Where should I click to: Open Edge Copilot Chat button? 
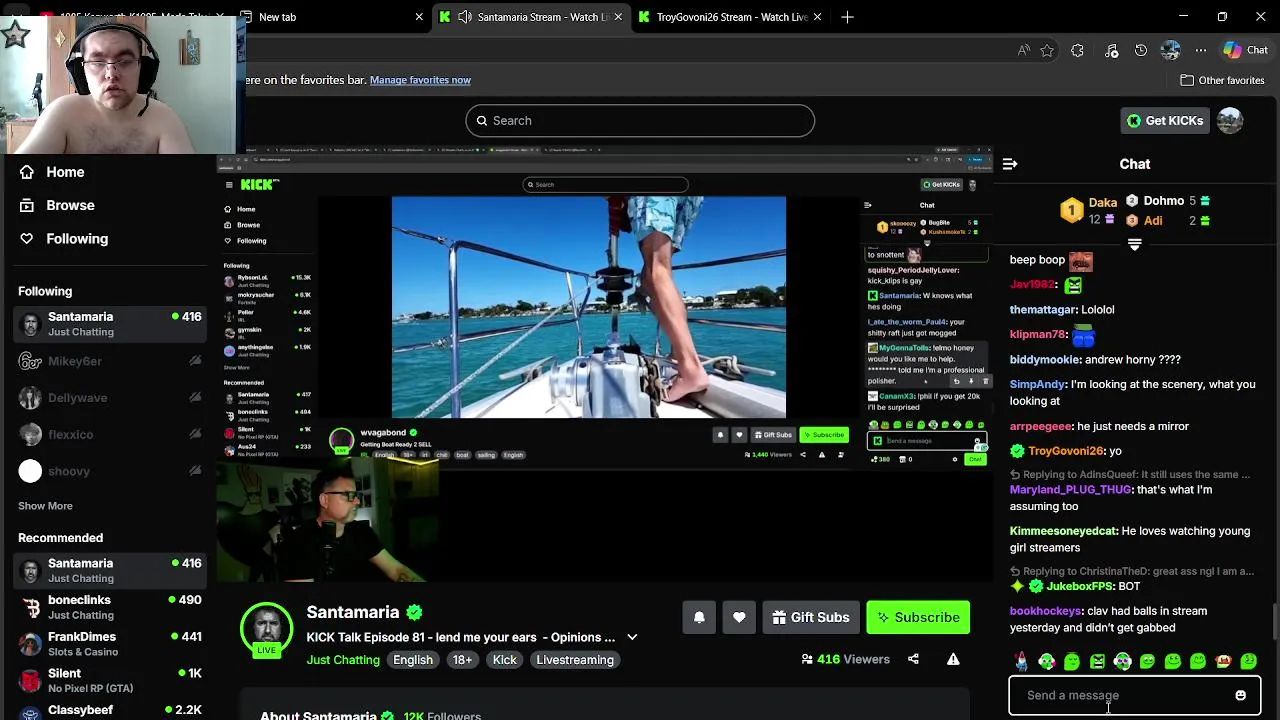click(1246, 50)
